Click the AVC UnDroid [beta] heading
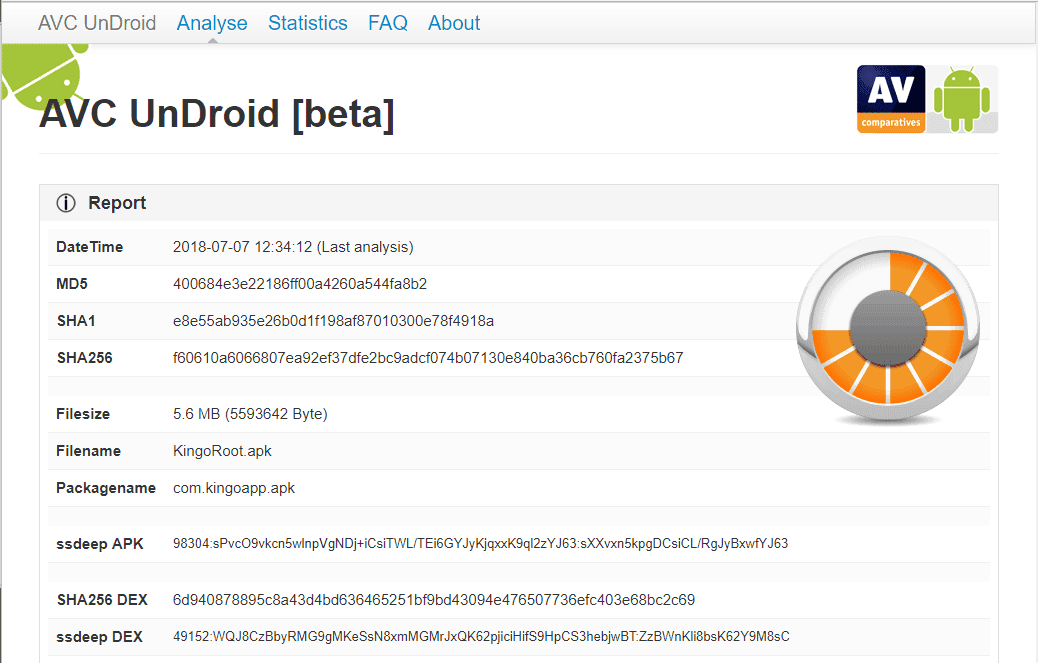 217,114
